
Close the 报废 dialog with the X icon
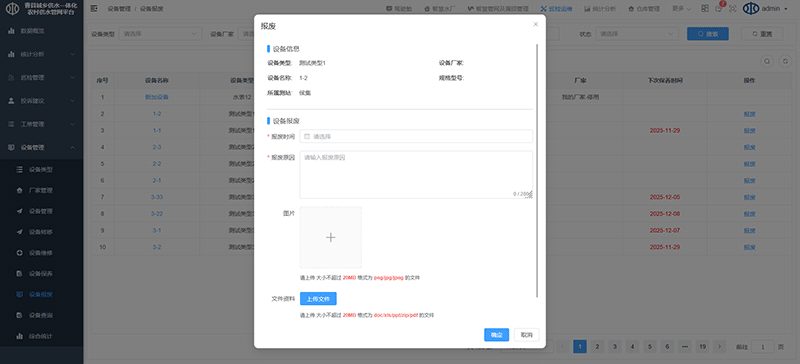(535, 24)
